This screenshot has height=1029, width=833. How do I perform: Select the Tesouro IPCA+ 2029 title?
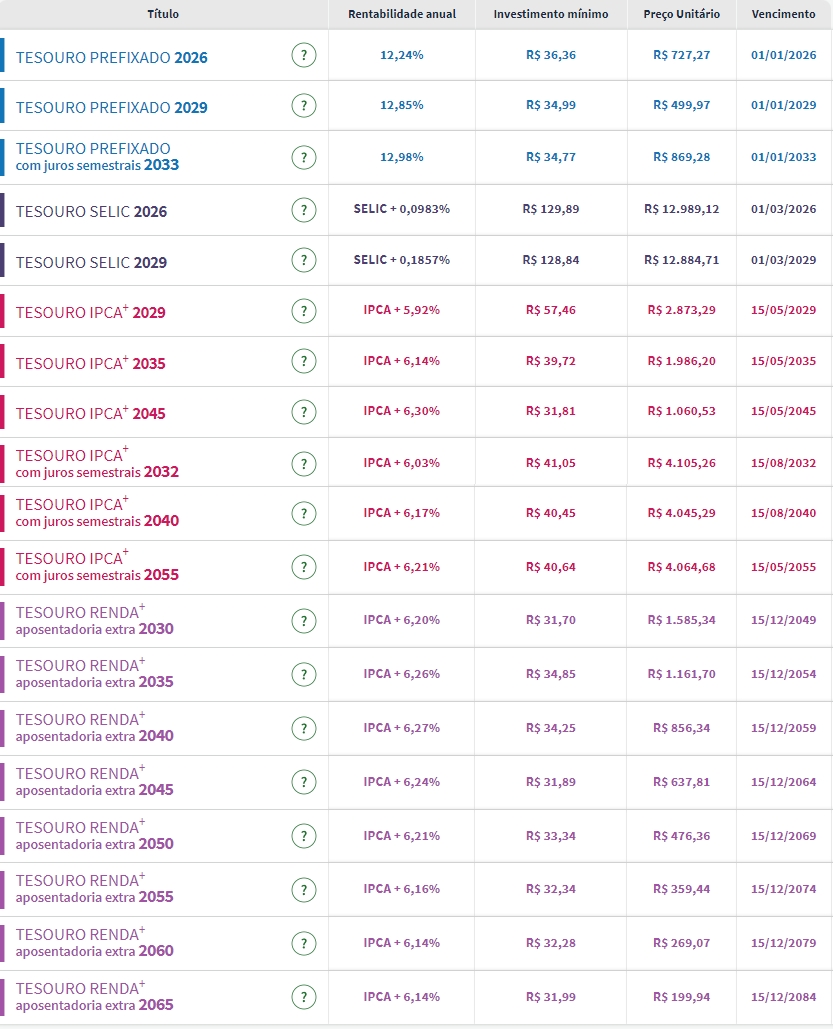click(91, 313)
